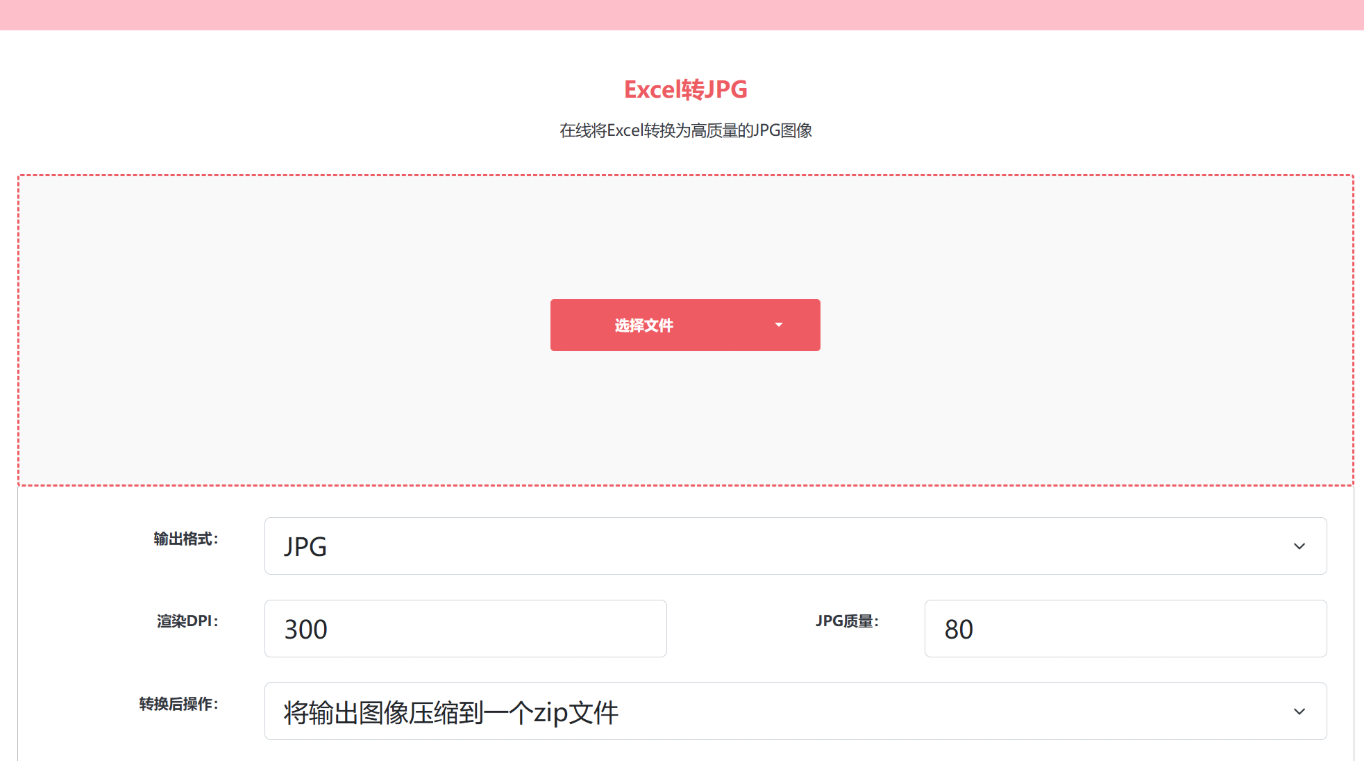Click the chevron icon on the 输出格式 selector
The height and width of the screenshot is (761, 1364).
tap(1298, 545)
